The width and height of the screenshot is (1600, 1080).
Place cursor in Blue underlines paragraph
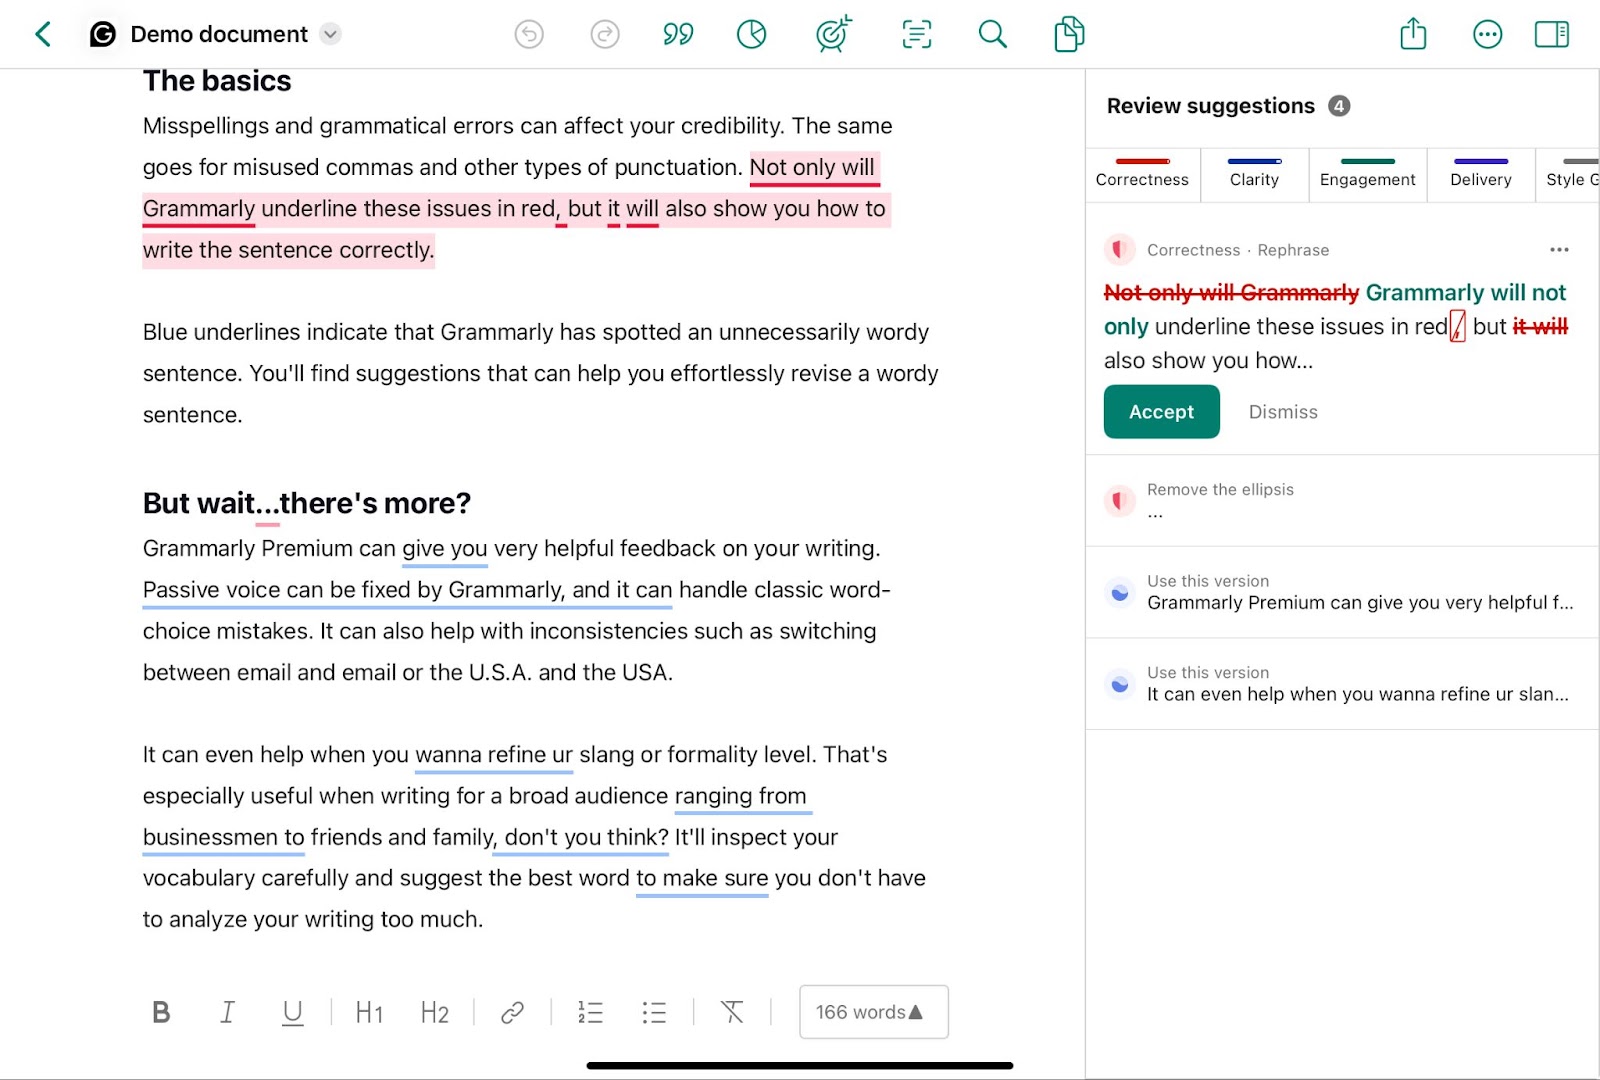[x=540, y=373]
